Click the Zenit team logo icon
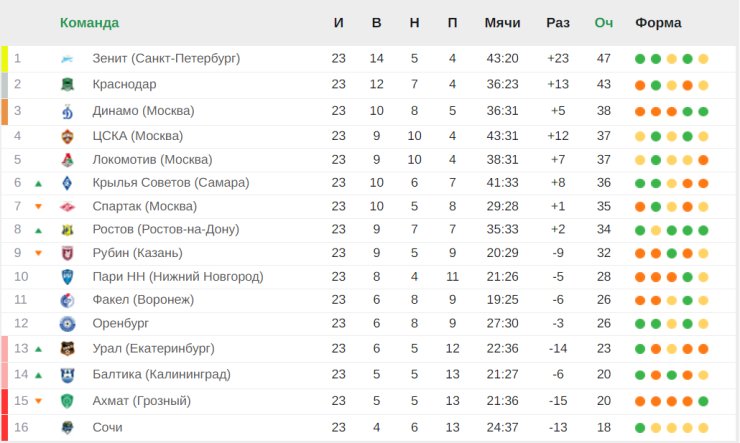 [67, 59]
